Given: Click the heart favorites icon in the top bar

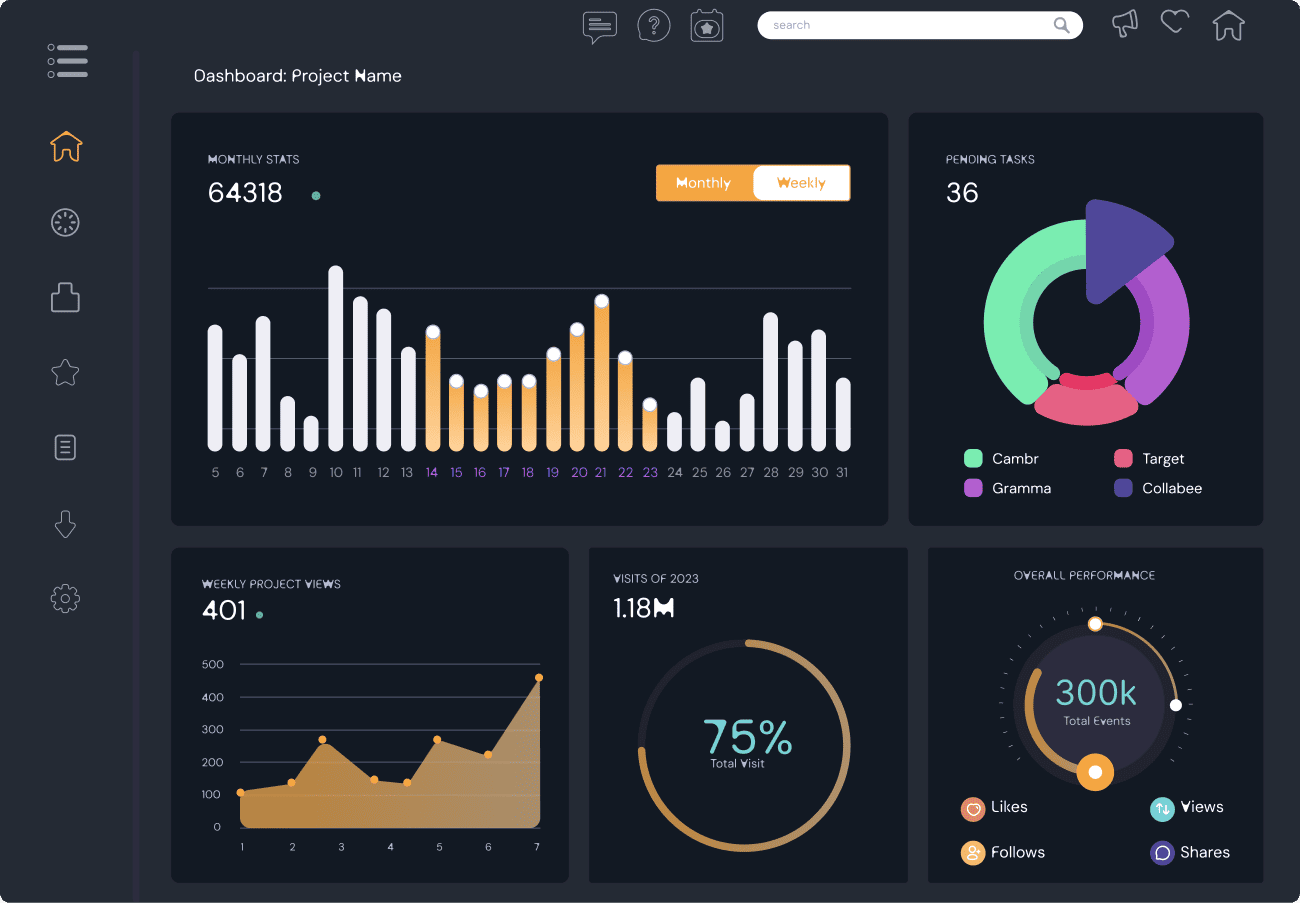Looking at the screenshot, I should coord(1175,22).
